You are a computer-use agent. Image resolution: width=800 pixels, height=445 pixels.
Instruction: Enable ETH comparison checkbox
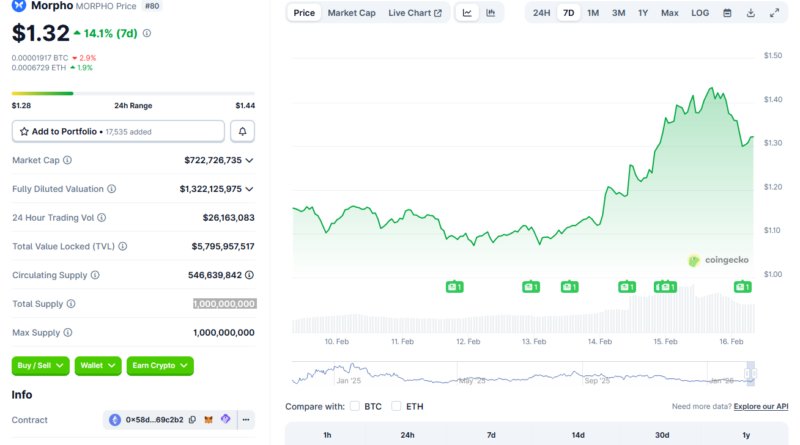pyautogui.click(x=397, y=406)
